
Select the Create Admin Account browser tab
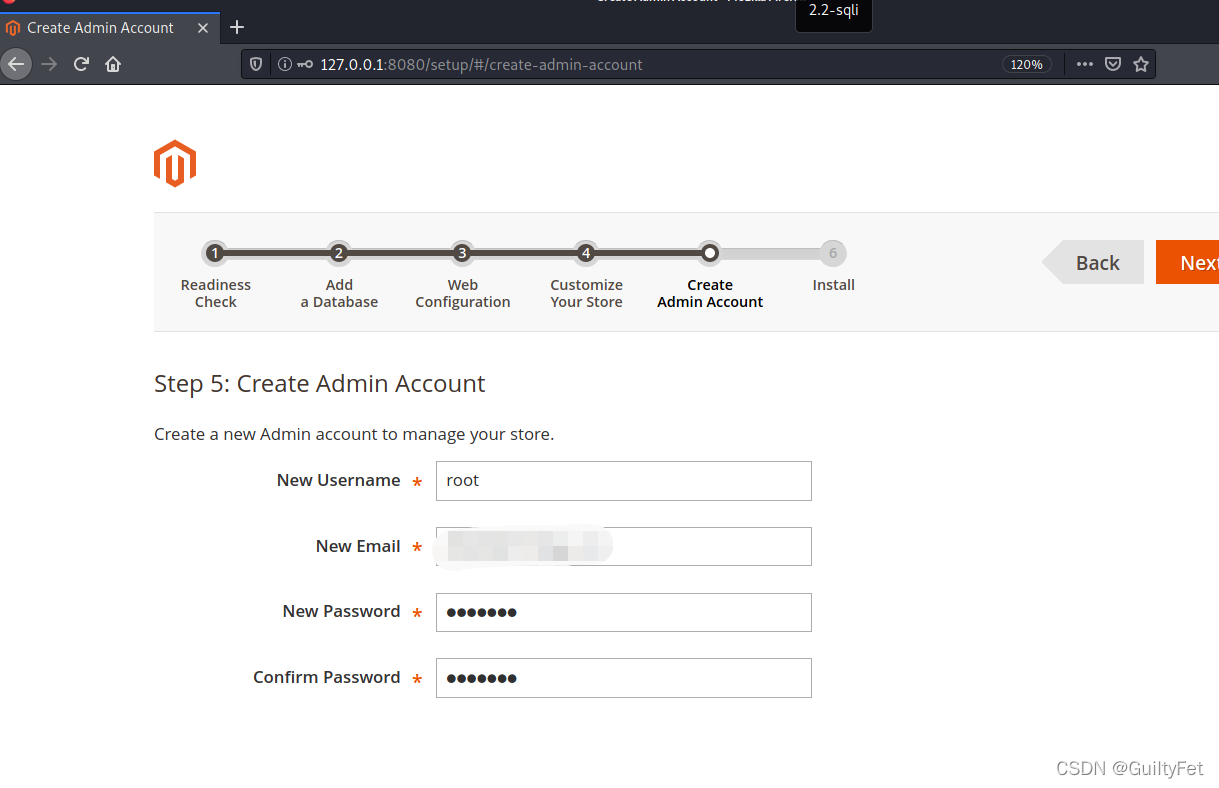100,27
